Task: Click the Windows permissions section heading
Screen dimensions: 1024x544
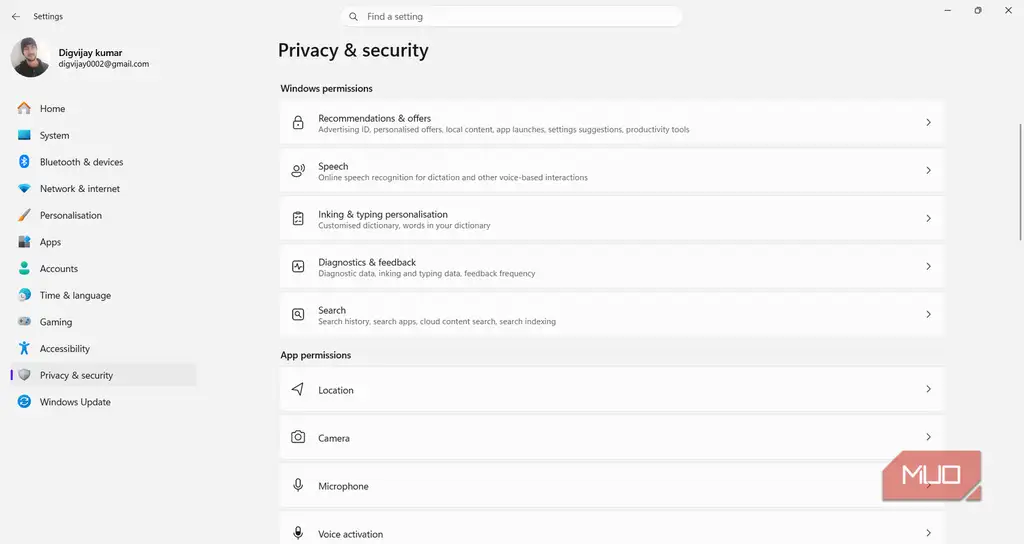Action: pyautogui.click(x=327, y=88)
